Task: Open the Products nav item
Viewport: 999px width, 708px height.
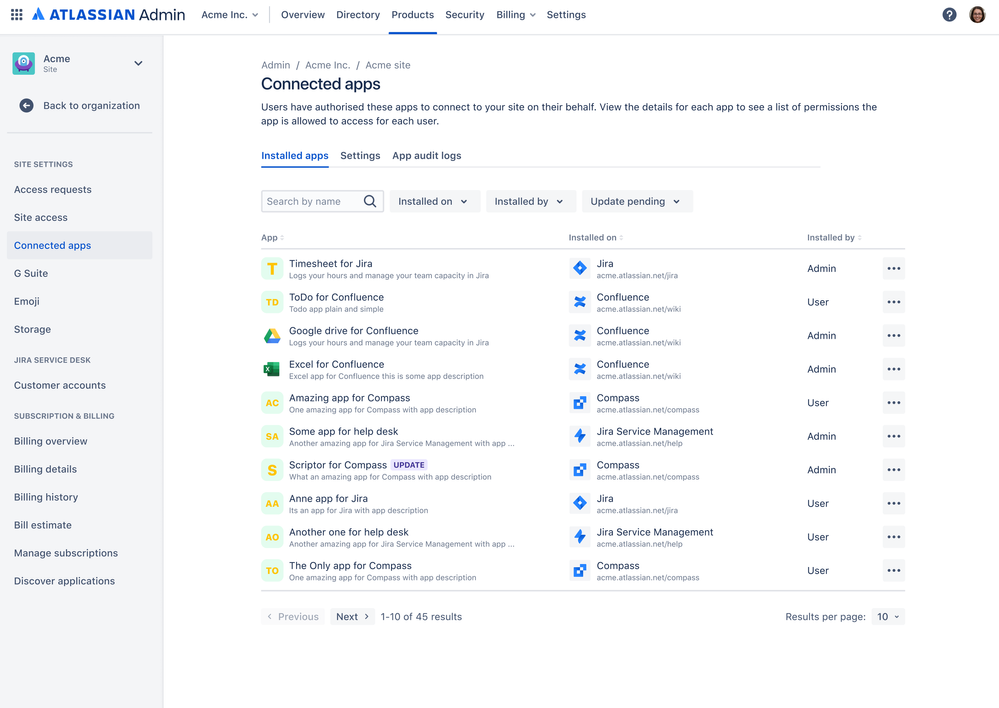Action: coord(413,15)
